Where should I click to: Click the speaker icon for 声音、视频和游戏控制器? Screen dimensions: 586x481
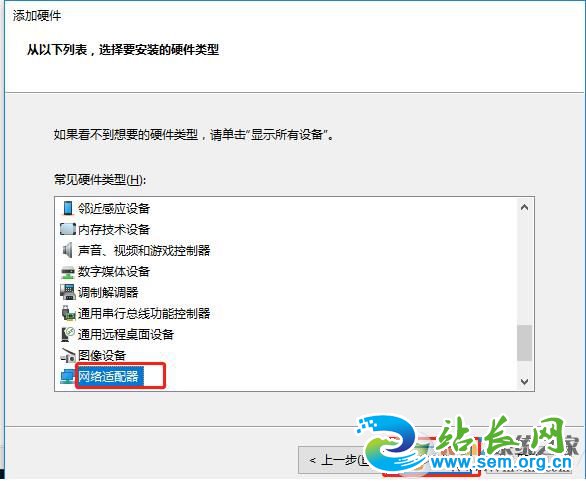pyautogui.click(x=68, y=250)
